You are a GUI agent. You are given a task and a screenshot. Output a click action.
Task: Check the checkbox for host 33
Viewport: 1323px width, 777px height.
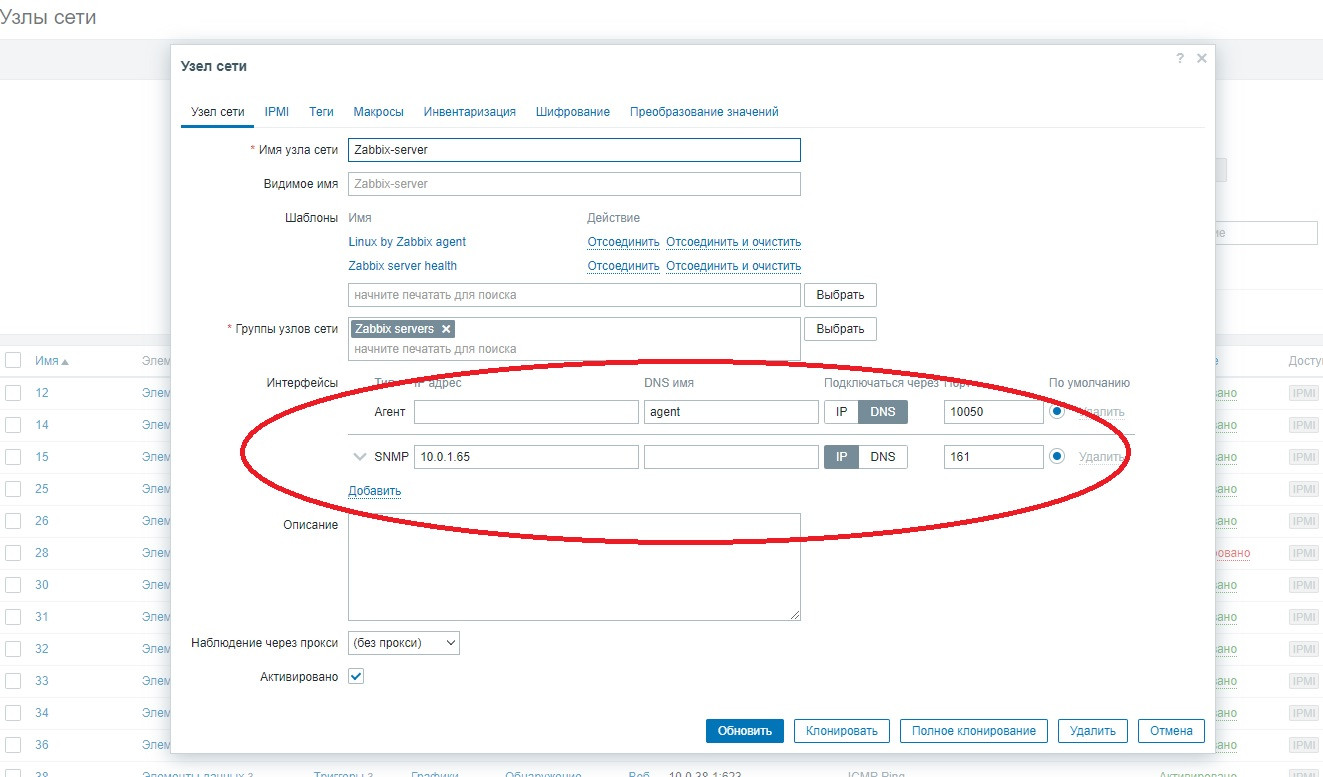[13, 681]
